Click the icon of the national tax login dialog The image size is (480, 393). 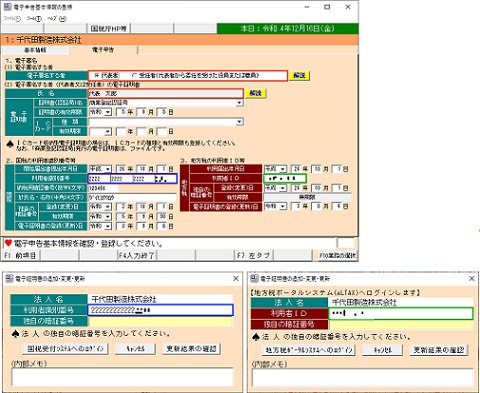tap(9, 279)
